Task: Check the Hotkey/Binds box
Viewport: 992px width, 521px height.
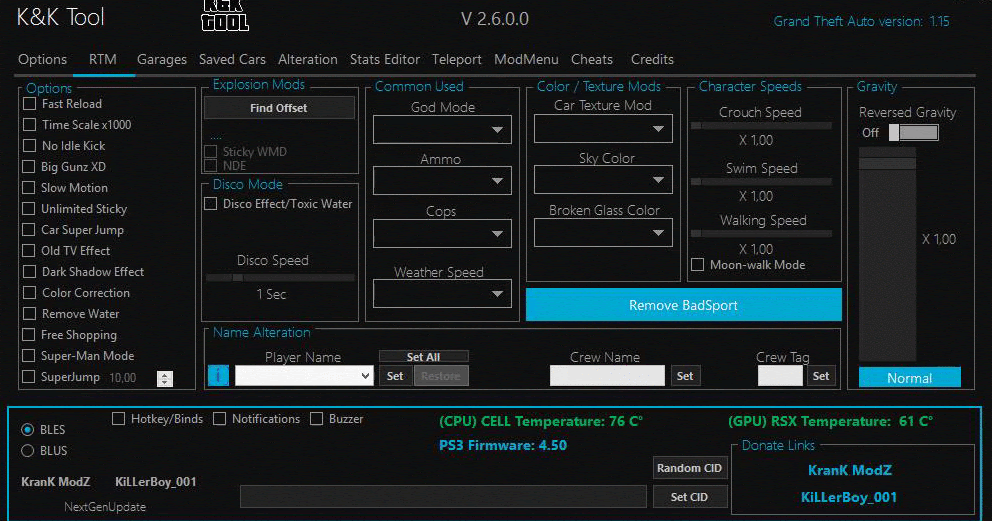Action: coord(118,419)
